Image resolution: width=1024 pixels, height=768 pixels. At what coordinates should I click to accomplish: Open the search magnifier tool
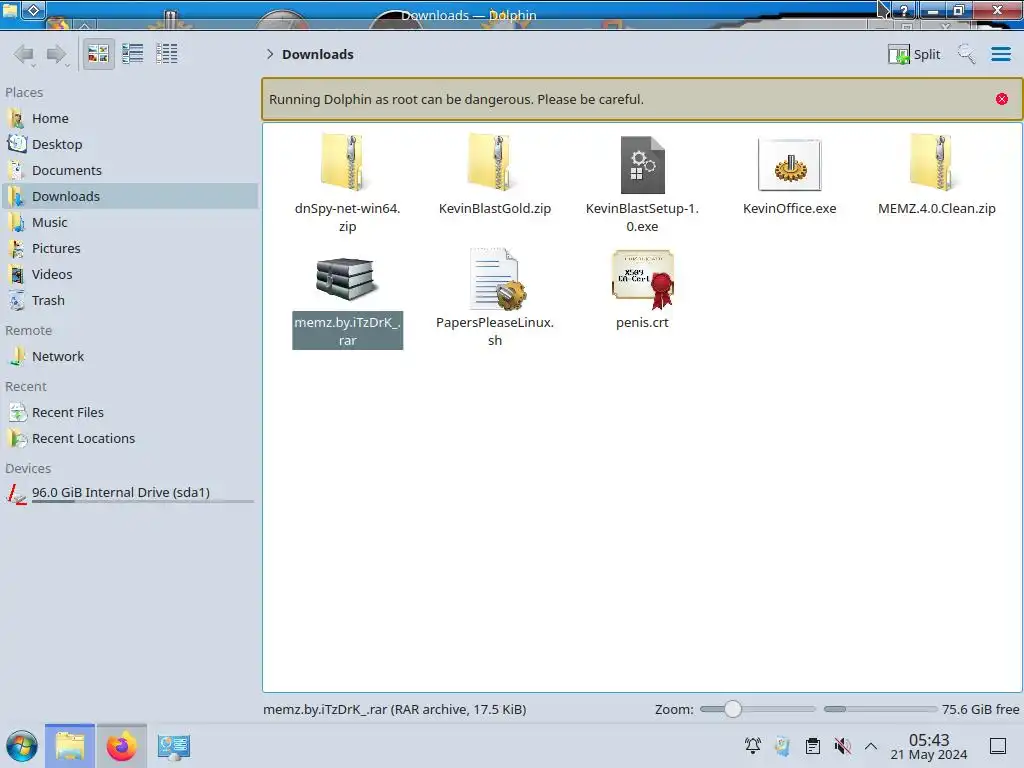967,54
